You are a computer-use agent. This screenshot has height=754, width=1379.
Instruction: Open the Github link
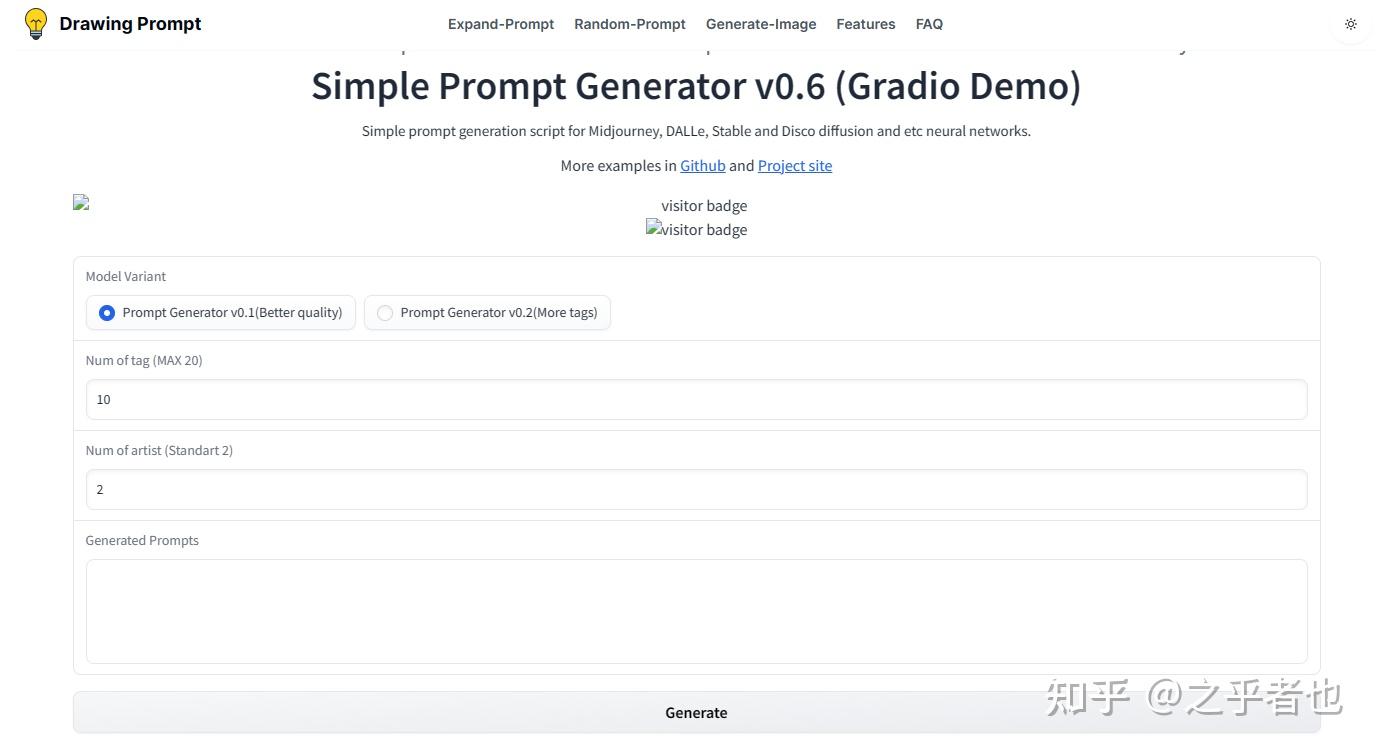pos(702,166)
